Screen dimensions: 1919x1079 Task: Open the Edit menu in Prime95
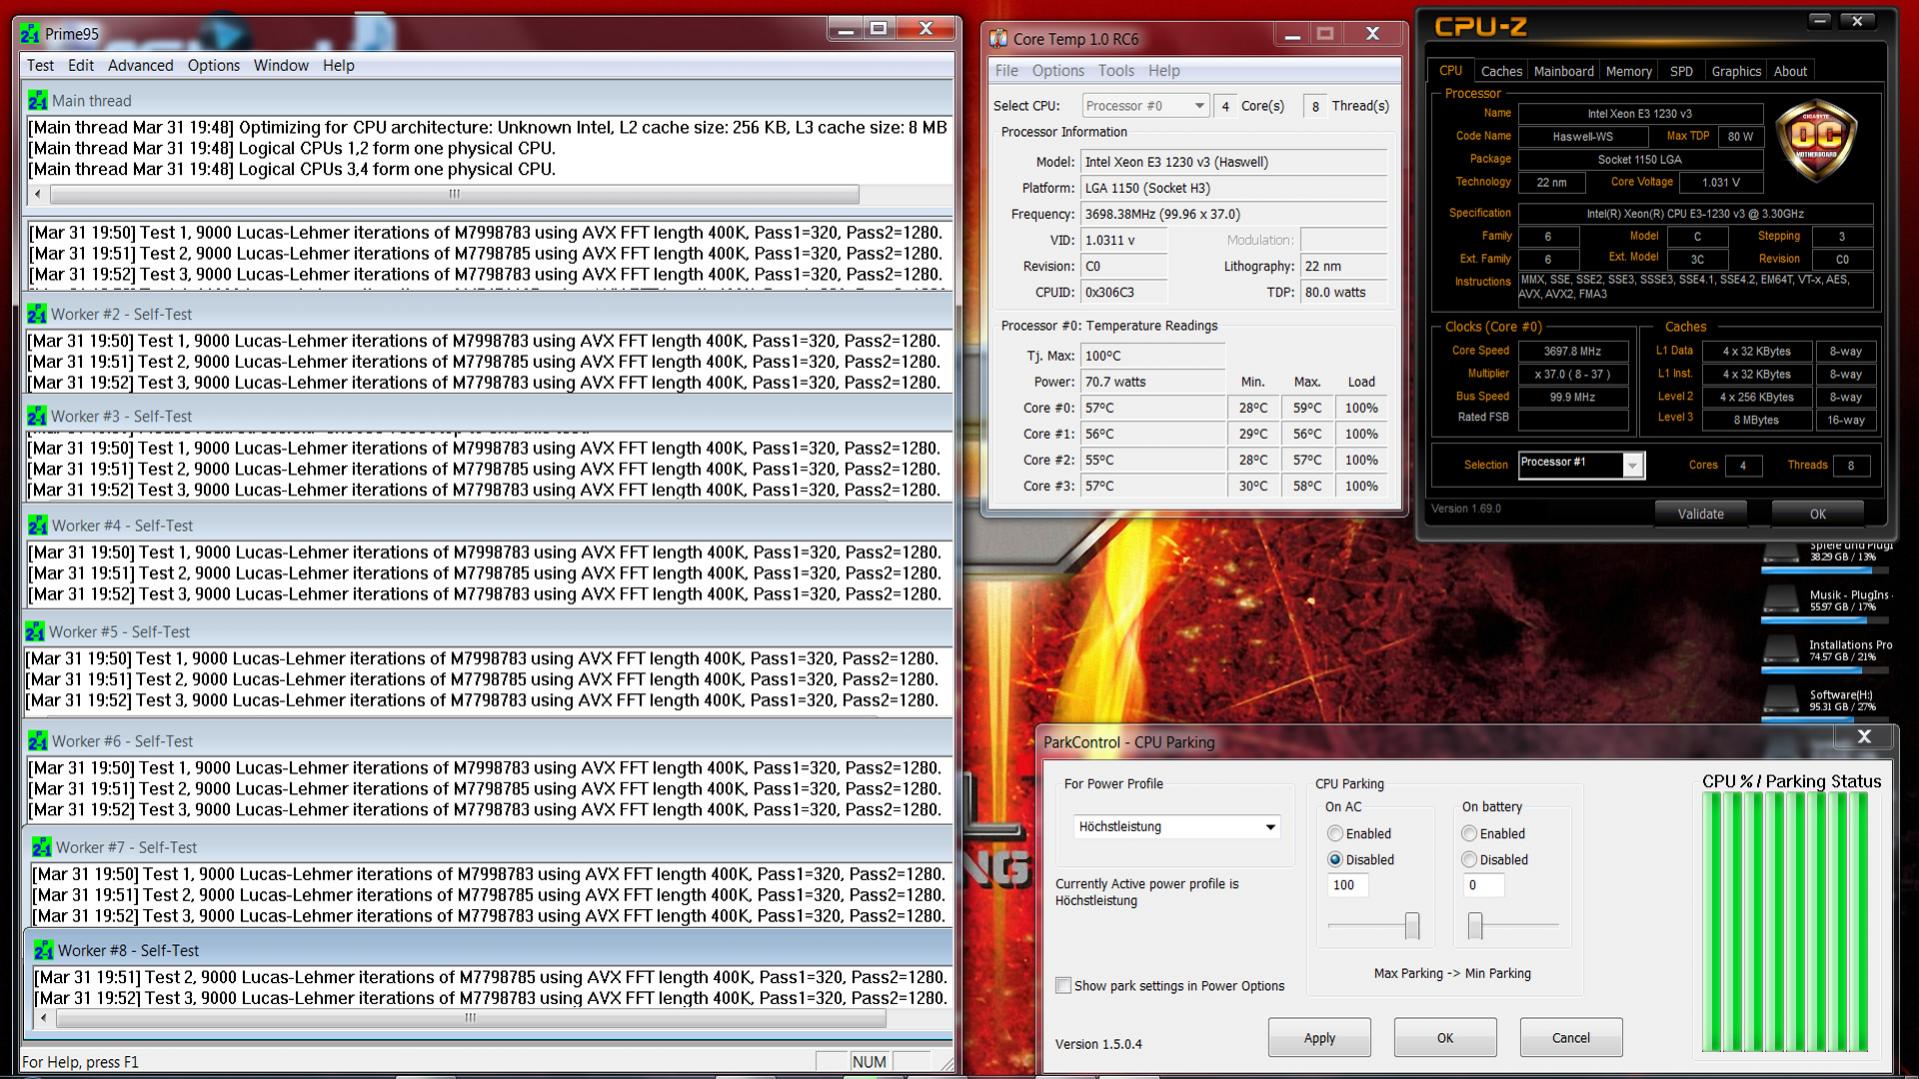tap(81, 66)
